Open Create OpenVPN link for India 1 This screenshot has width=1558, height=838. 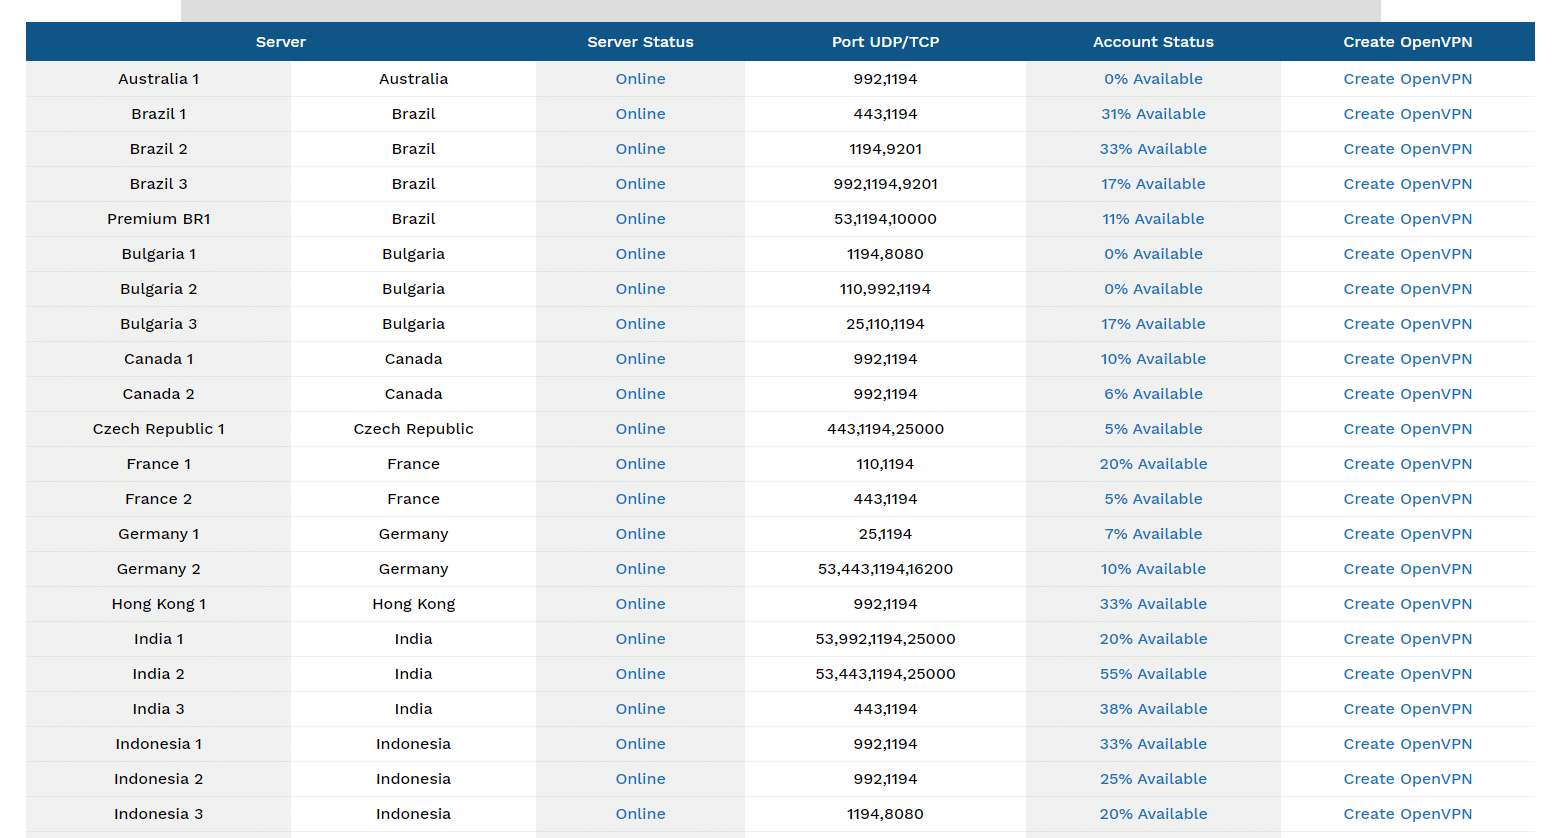(x=1407, y=639)
